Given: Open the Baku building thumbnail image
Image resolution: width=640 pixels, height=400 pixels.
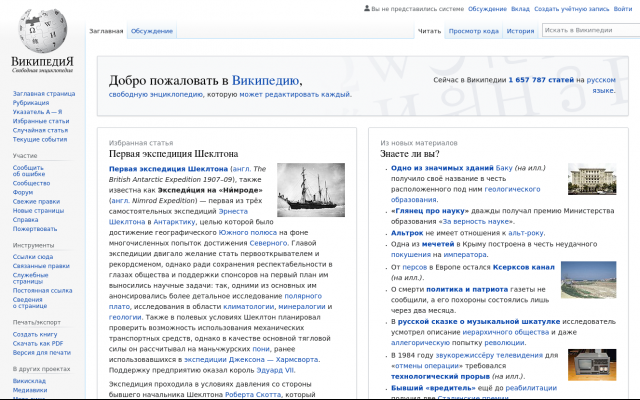Looking at the screenshot, I should (x=592, y=179).
